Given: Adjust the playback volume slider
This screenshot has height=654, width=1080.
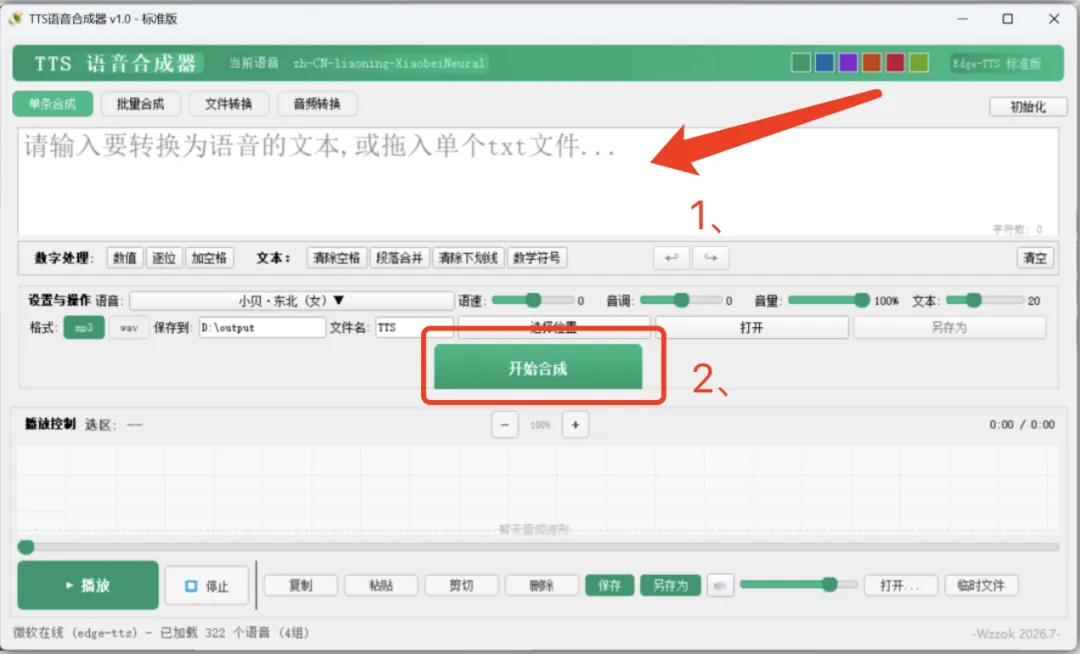Looking at the screenshot, I should tap(799, 584).
